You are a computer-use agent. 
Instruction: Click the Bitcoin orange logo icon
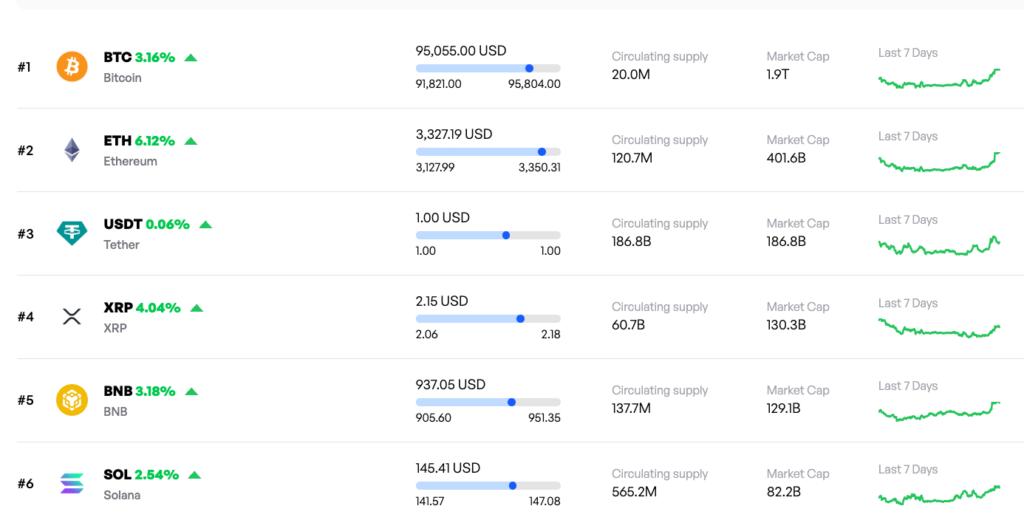[x=72, y=67]
